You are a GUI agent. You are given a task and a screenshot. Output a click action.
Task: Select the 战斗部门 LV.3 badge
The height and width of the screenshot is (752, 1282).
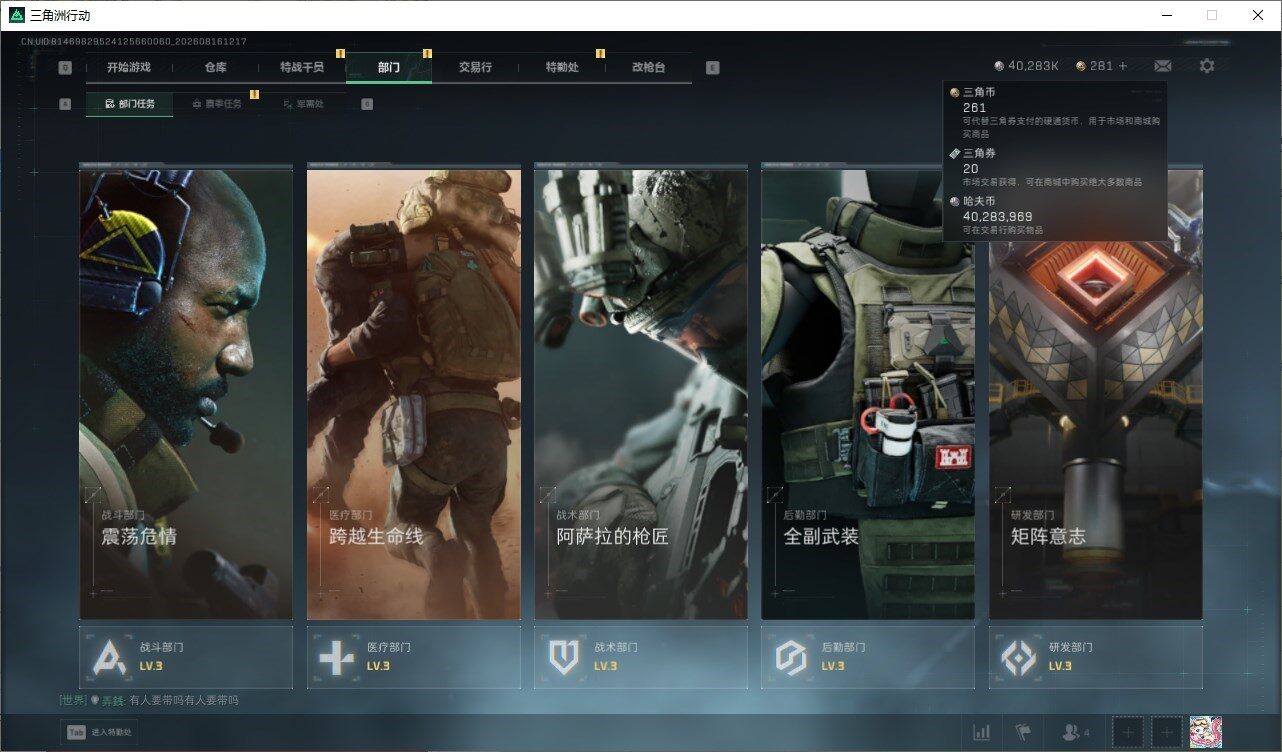pyautogui.click(x=186, y=657)
